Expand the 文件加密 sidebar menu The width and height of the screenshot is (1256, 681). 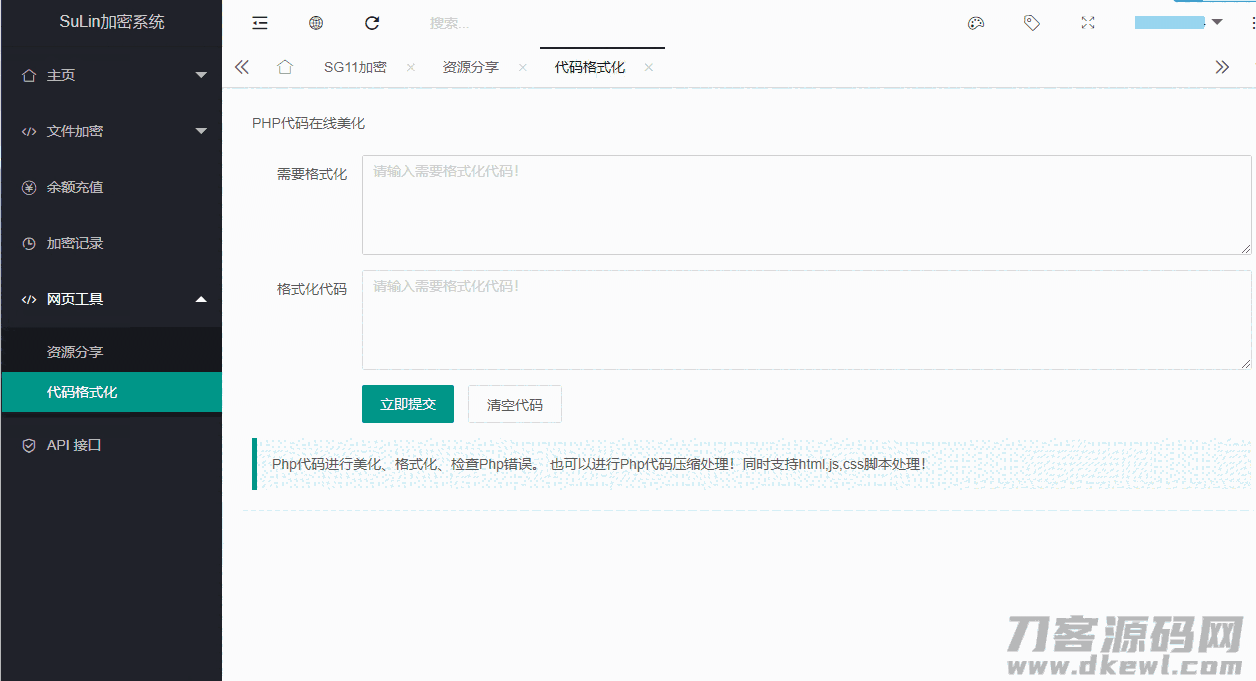tap(111, 131)
